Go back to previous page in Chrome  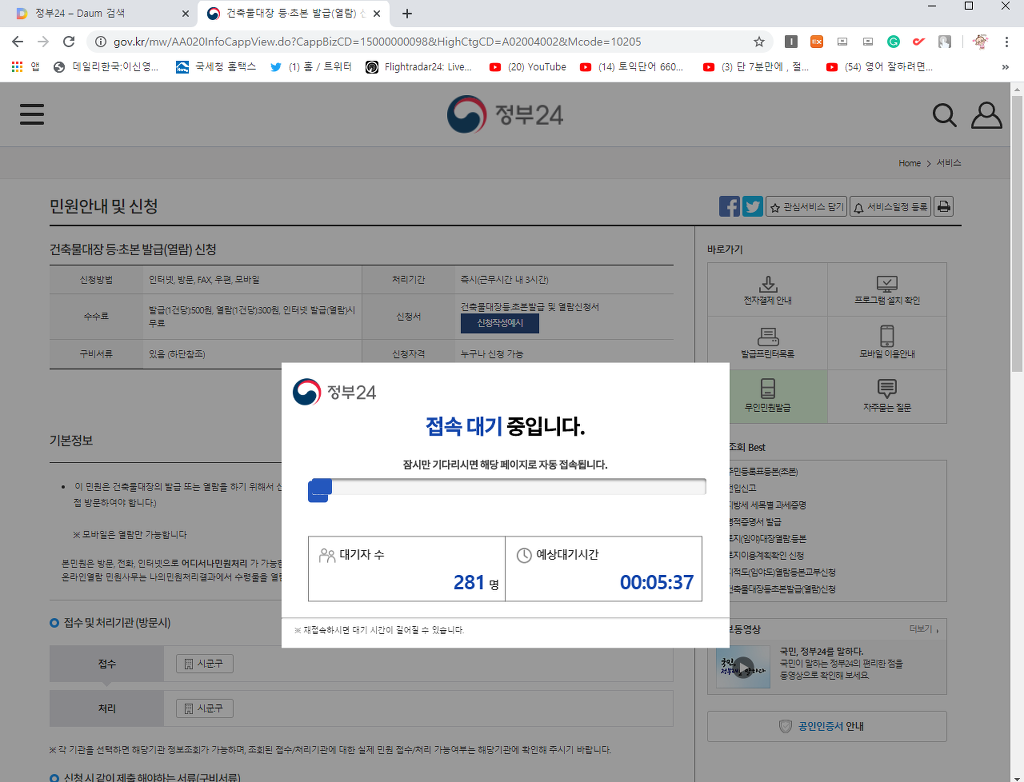click(x=18, y=42)
